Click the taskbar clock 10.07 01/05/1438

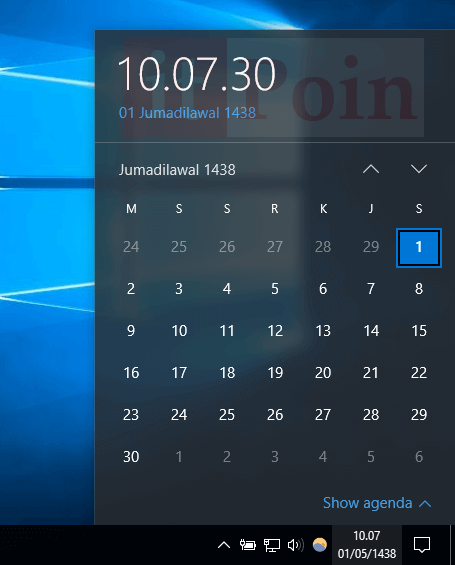pos(367,545)
